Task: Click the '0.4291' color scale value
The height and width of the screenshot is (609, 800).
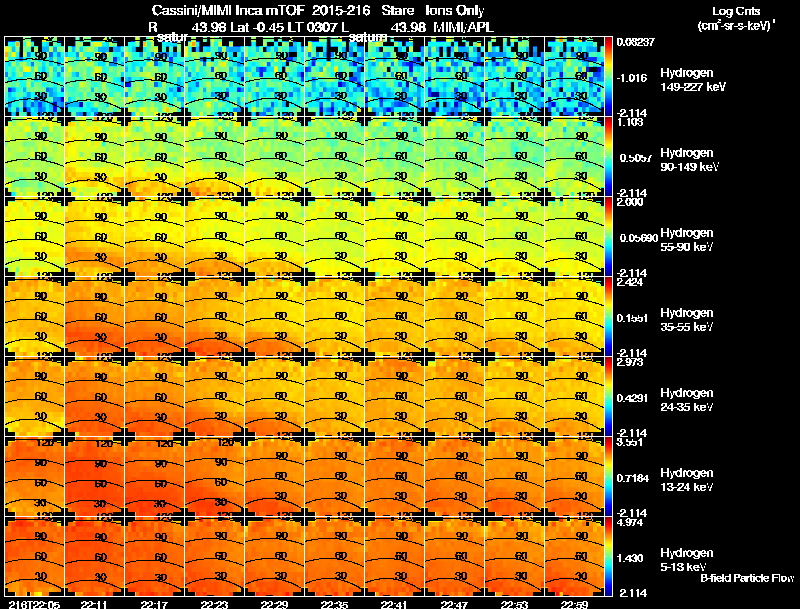Action: 632,398
